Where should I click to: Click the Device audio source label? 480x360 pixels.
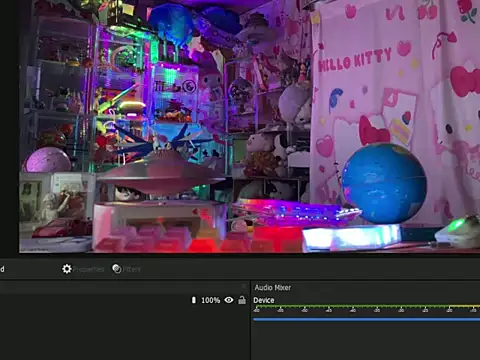pyautogui.click(x=264, y=300)
